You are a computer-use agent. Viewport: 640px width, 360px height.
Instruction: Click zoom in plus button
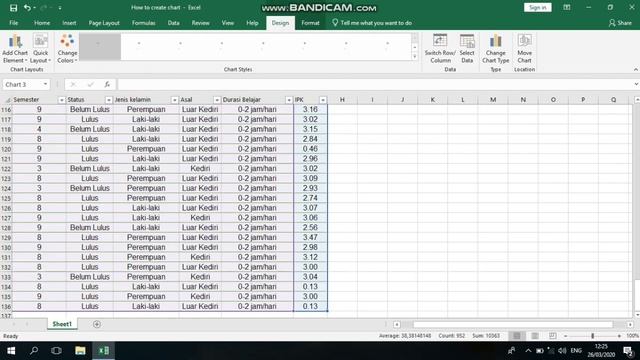pyautogui.click(x=619, y=336)
